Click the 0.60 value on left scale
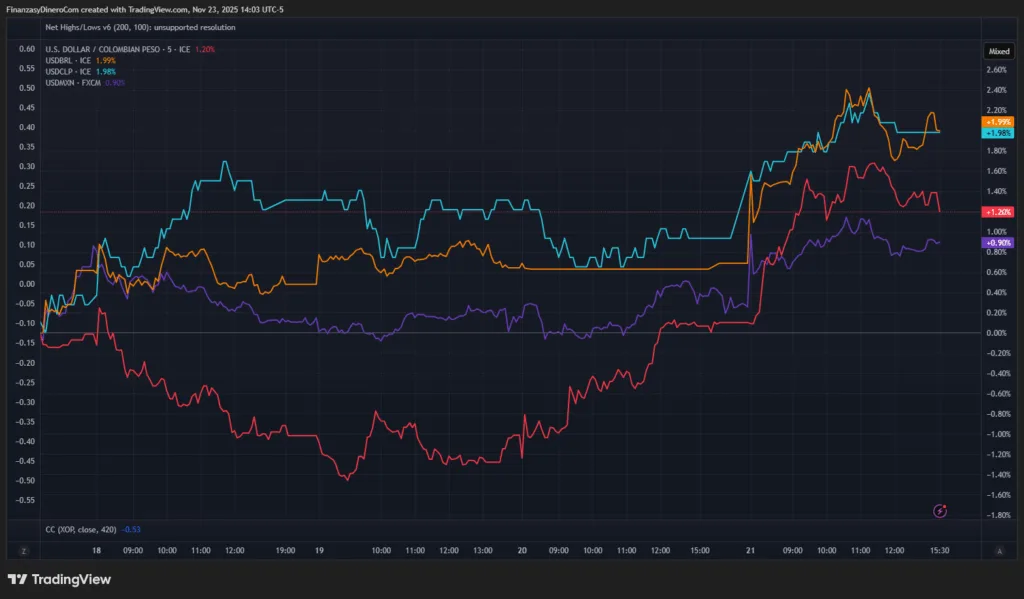Viewport: 1024px width, 599px height. (x=27, y=49)
